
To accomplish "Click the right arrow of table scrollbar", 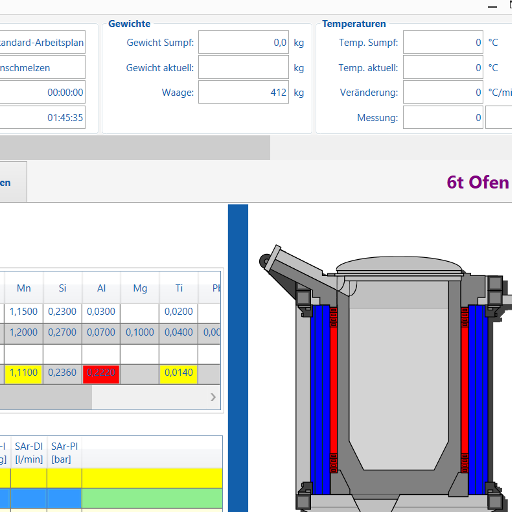I will [213, 397].
